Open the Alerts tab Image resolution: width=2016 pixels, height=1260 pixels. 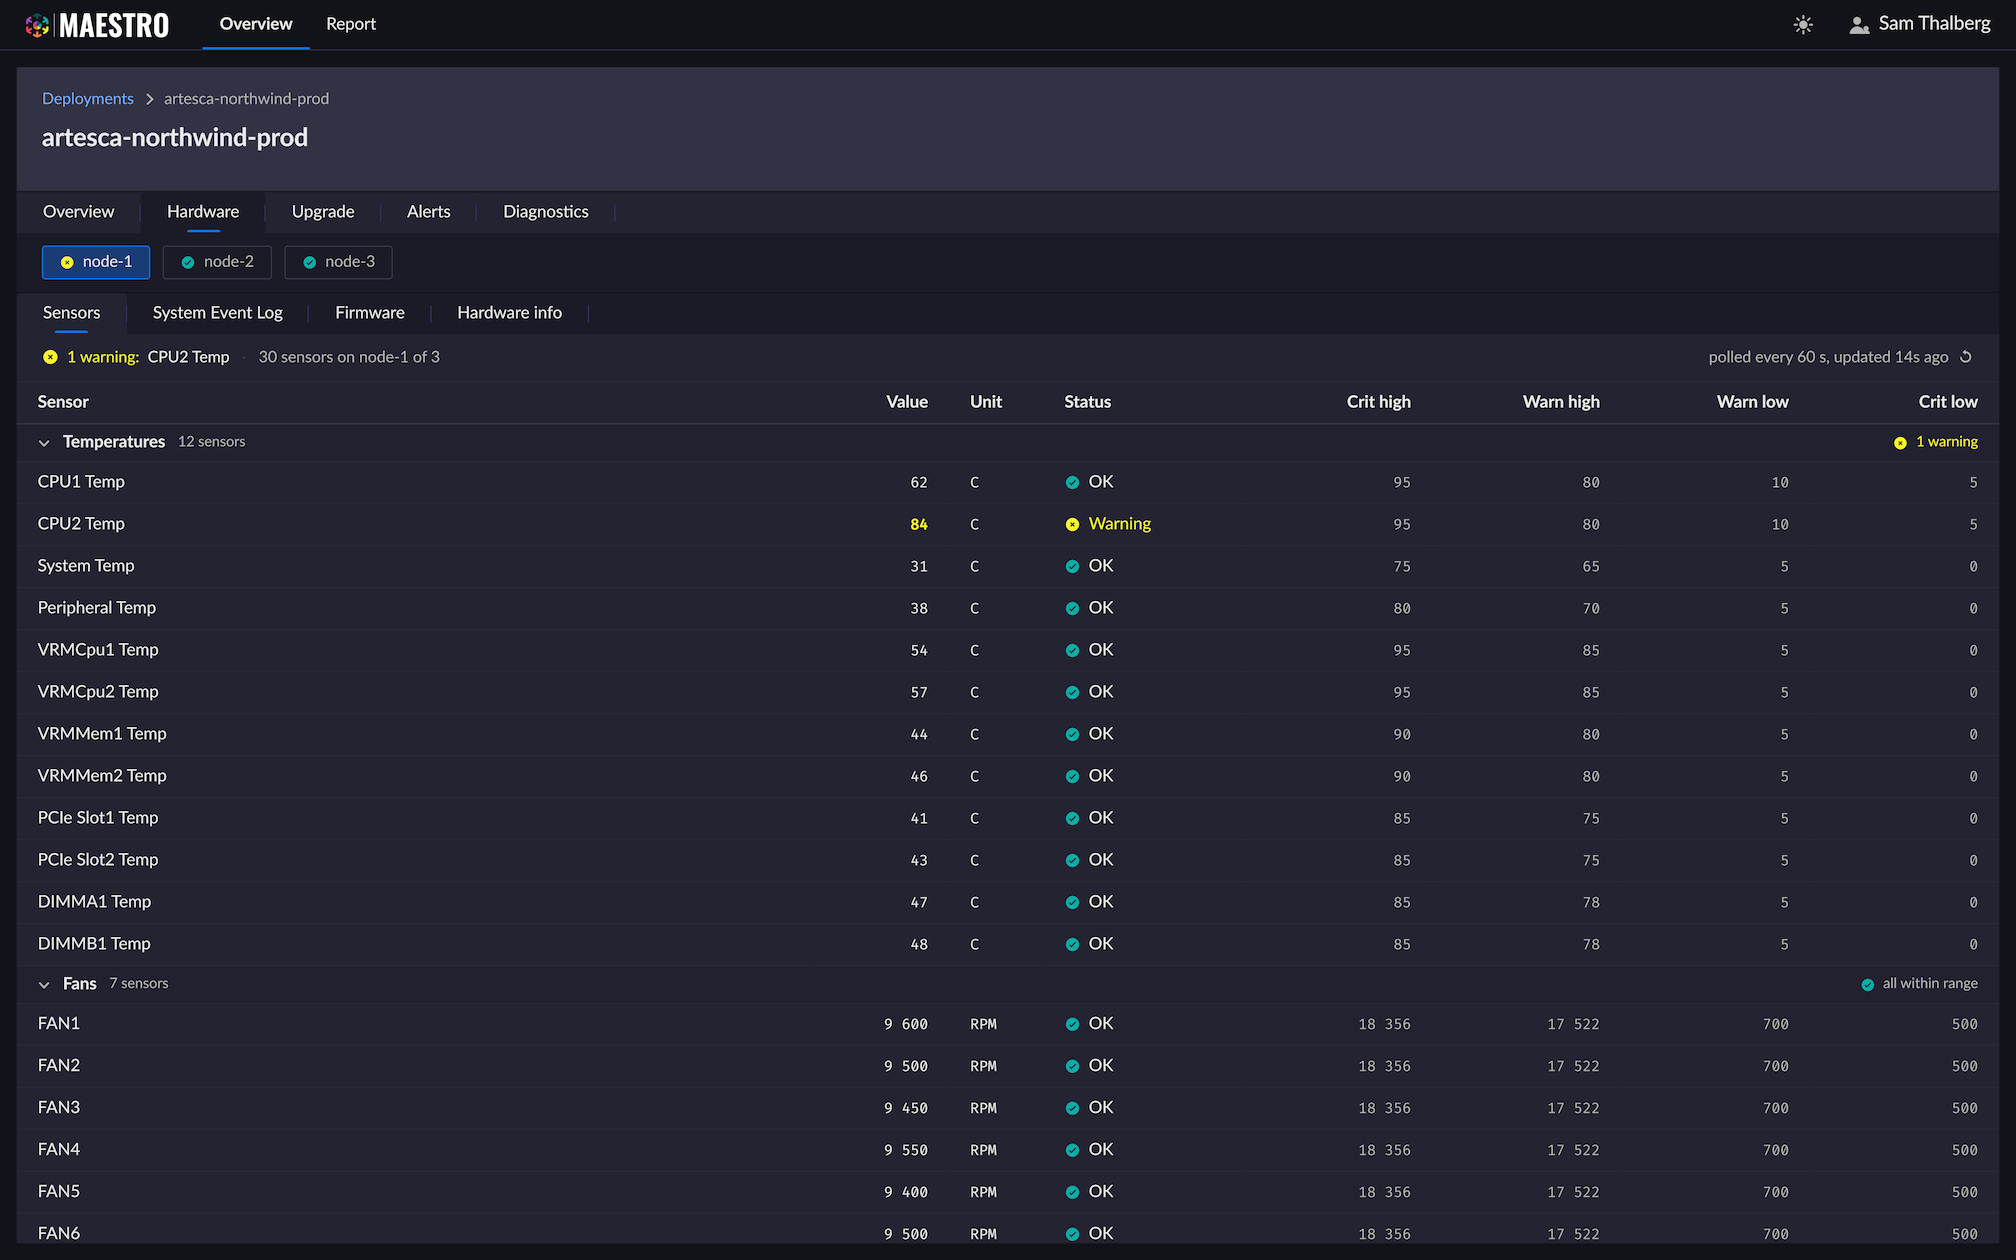[429, 212]
